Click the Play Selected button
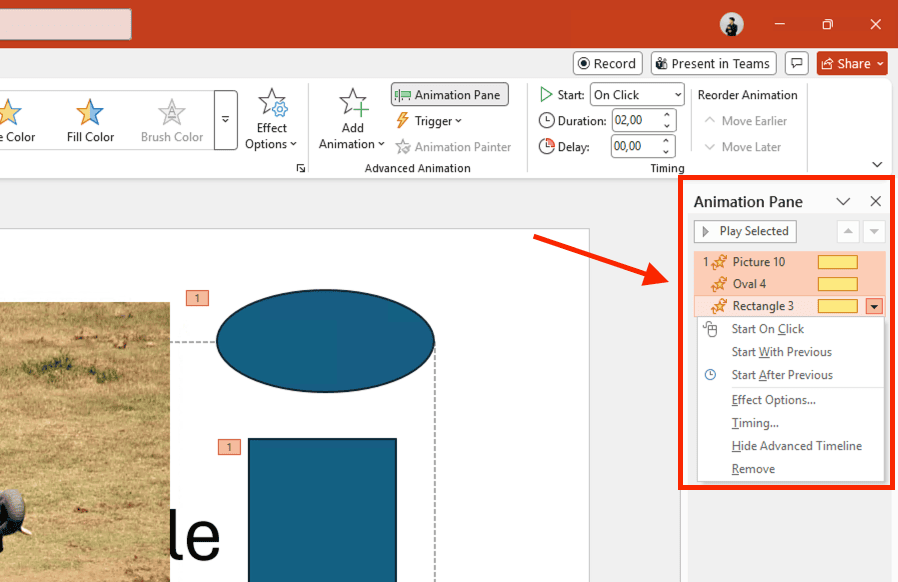This screenshot has width=898, height=582. [745, 231]
